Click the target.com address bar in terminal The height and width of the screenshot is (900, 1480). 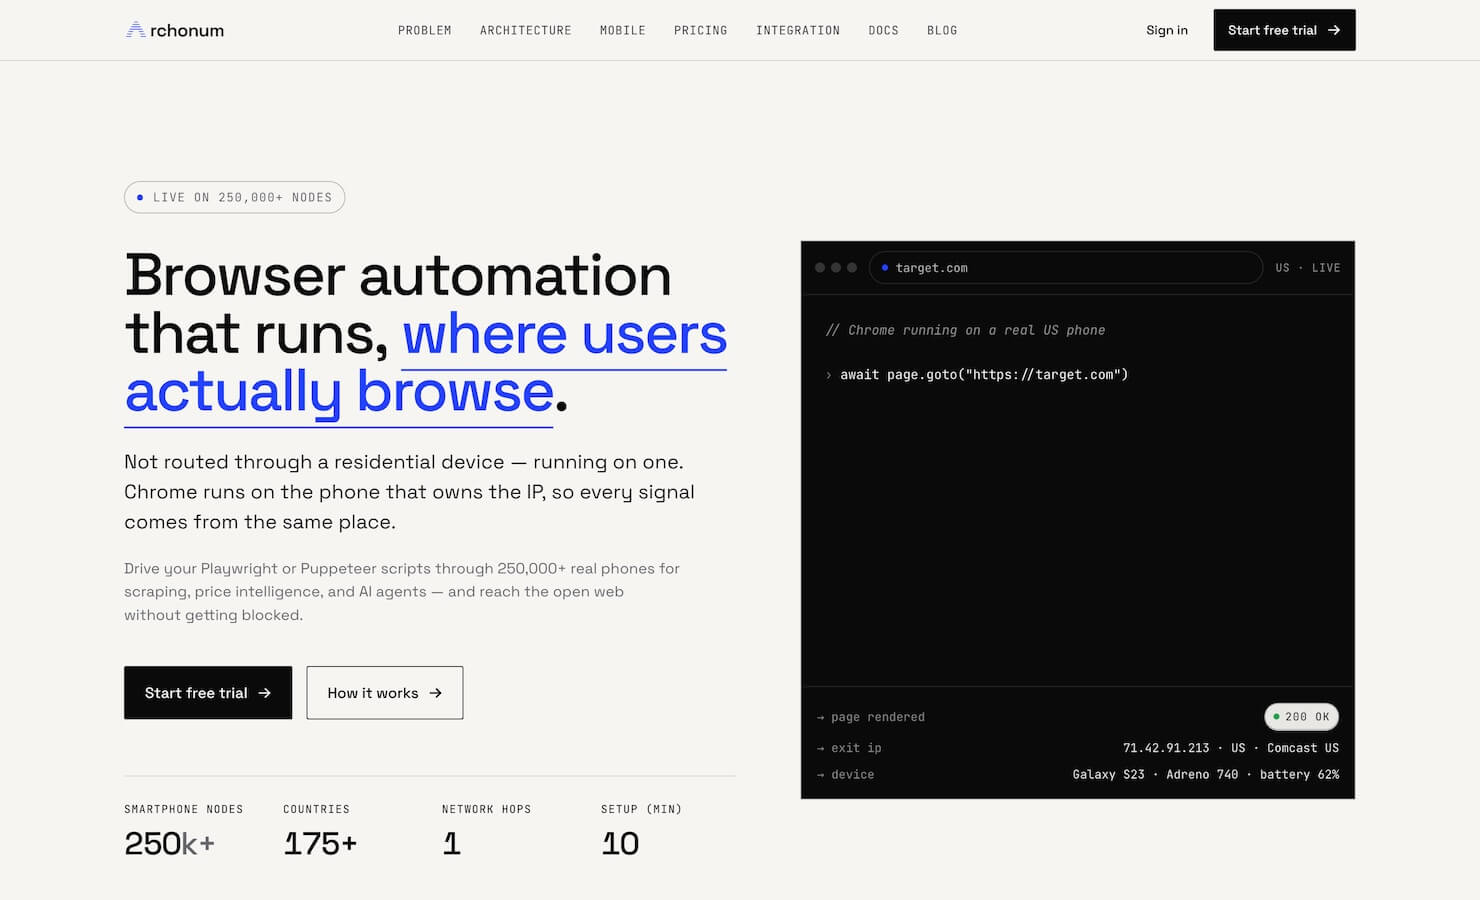pos(1066,268)
